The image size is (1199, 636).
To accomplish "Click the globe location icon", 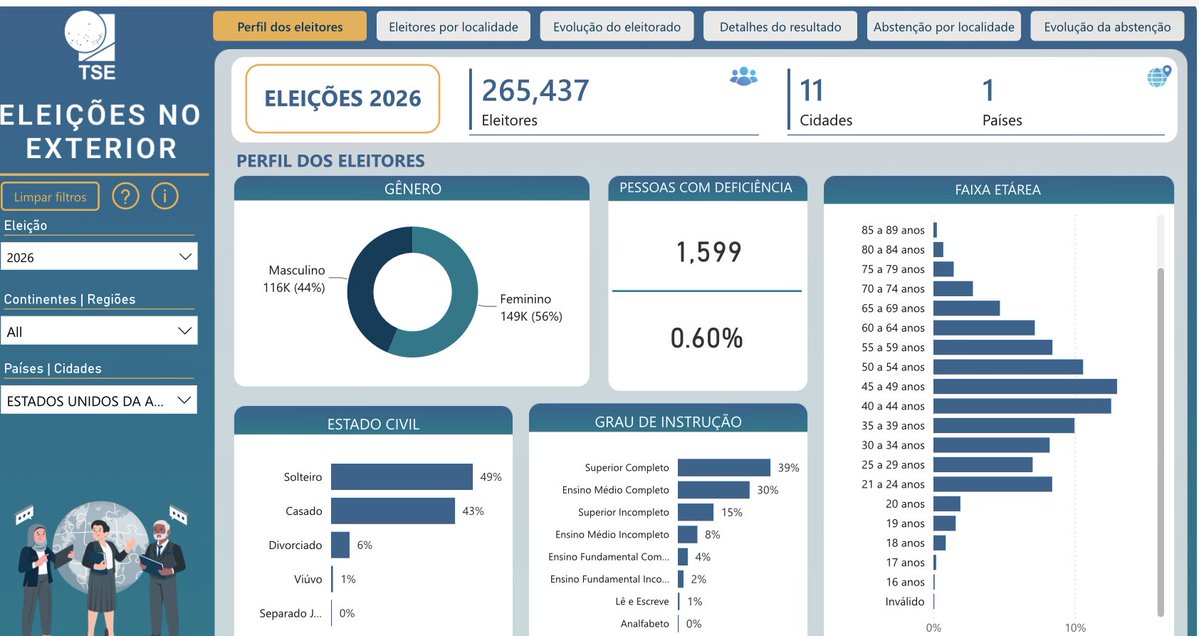I will tap(1158, 76).
